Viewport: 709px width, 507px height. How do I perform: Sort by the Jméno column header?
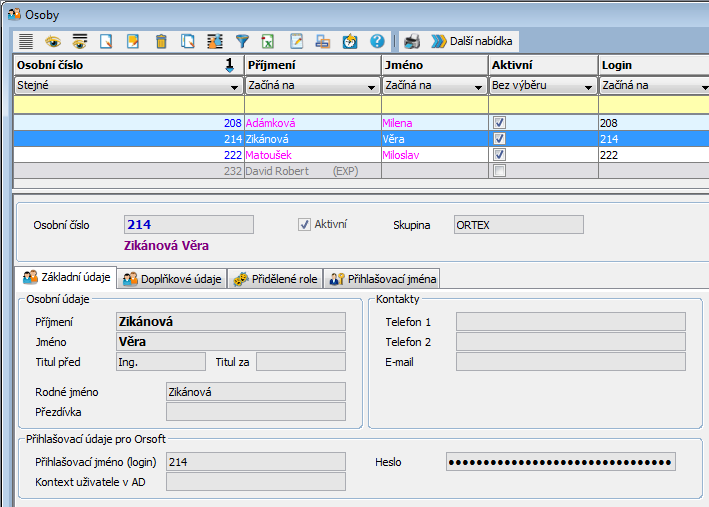point(433,64)
